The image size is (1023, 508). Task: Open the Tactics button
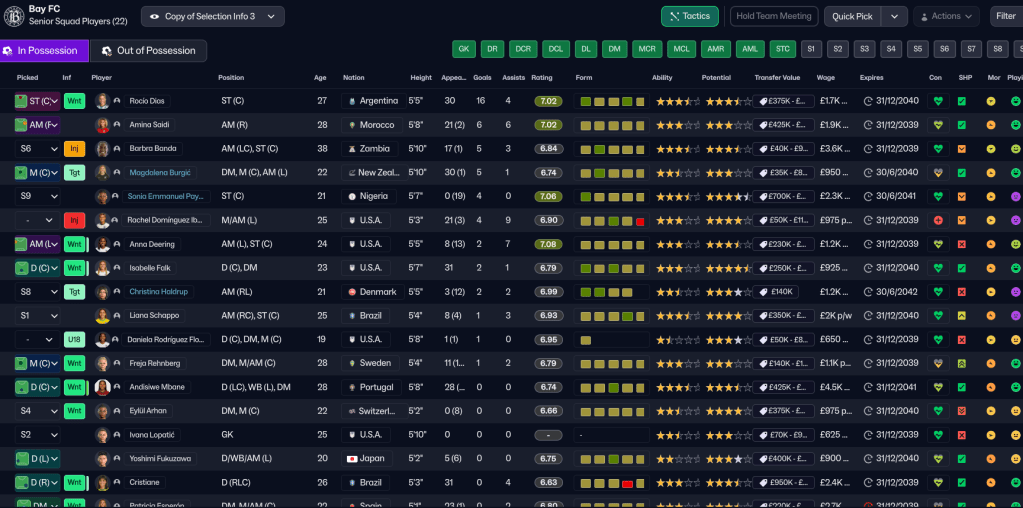[x=689, y=17]
